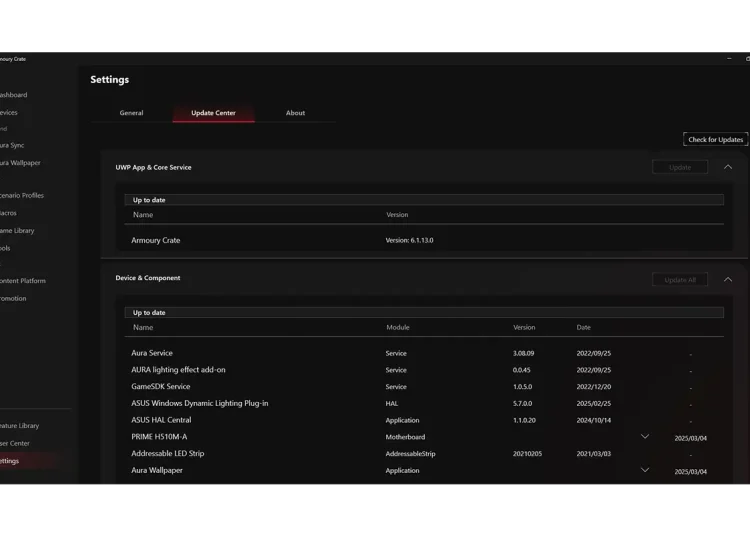This screenshot has height=536, width=750.
Task: Select the Aura Wallpaper row in table
Action: 424,470
